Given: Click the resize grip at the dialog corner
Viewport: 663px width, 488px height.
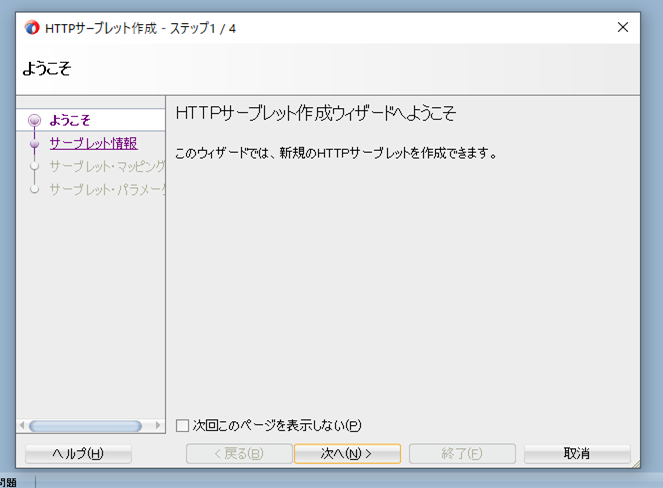Looking at the screenshot, I should point(635,463).
